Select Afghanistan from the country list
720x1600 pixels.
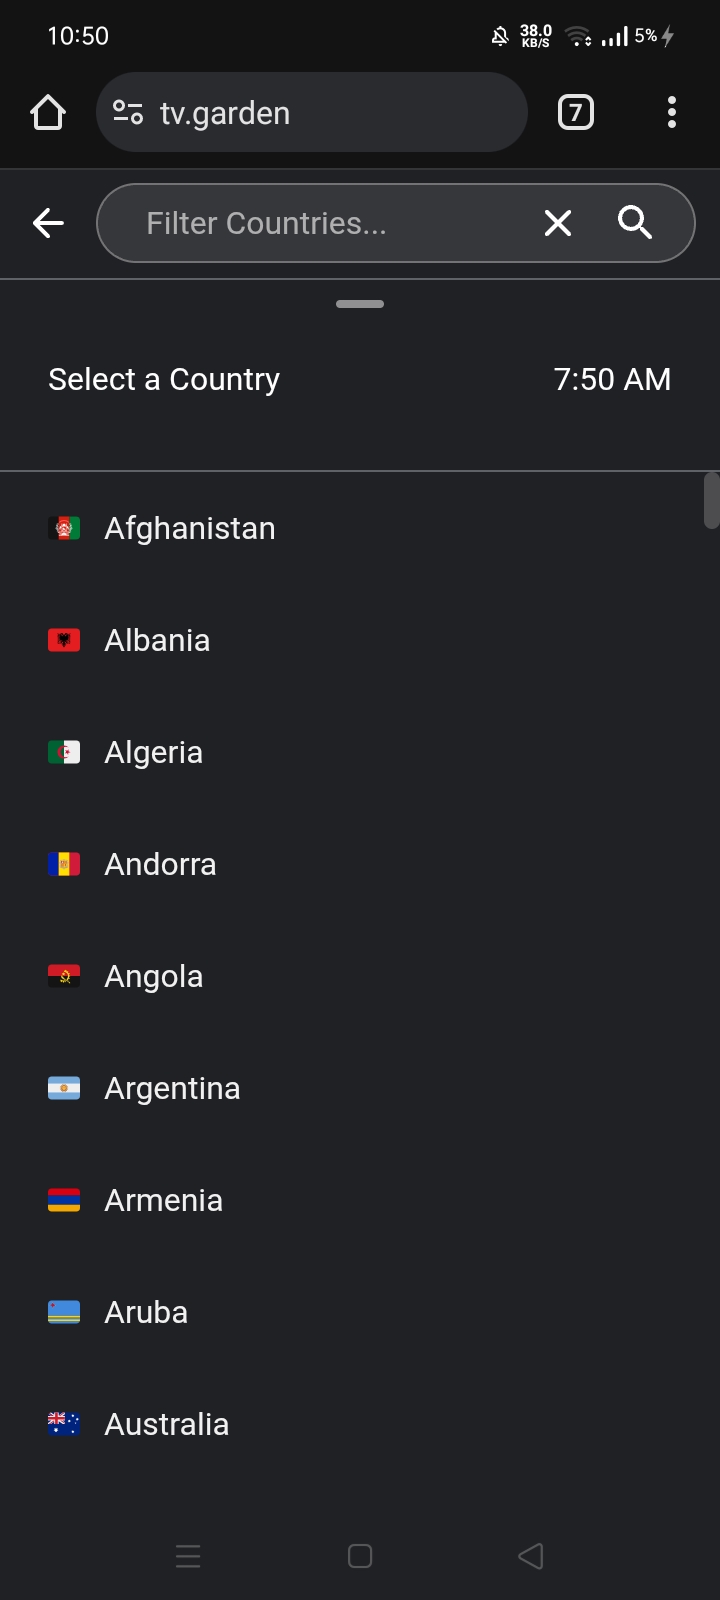pyautogui.click(x=190, y=528)
